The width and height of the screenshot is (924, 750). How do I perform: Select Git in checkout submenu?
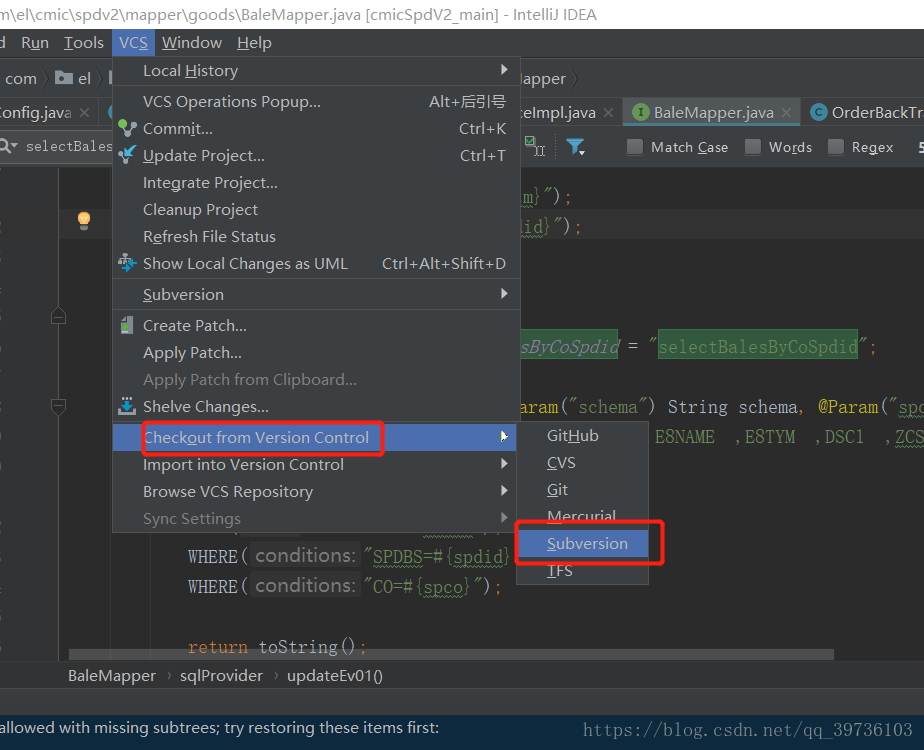(x=582, y=490)
